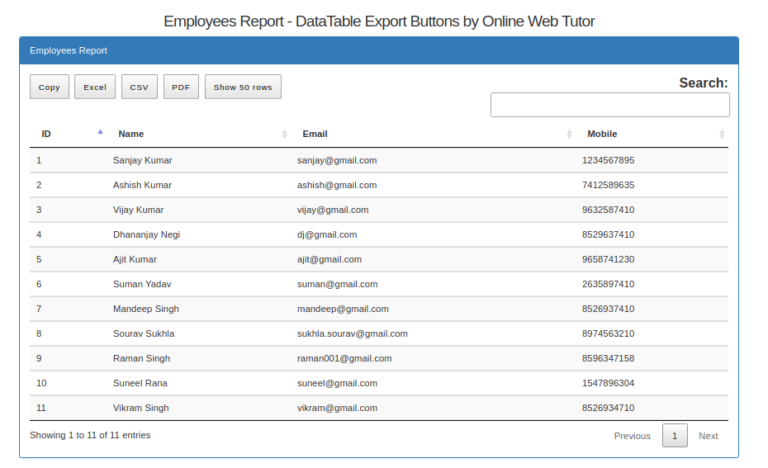Click mobile number 2635897410
768x468 pixels.
pyautogui.click(x=608, y=284)
